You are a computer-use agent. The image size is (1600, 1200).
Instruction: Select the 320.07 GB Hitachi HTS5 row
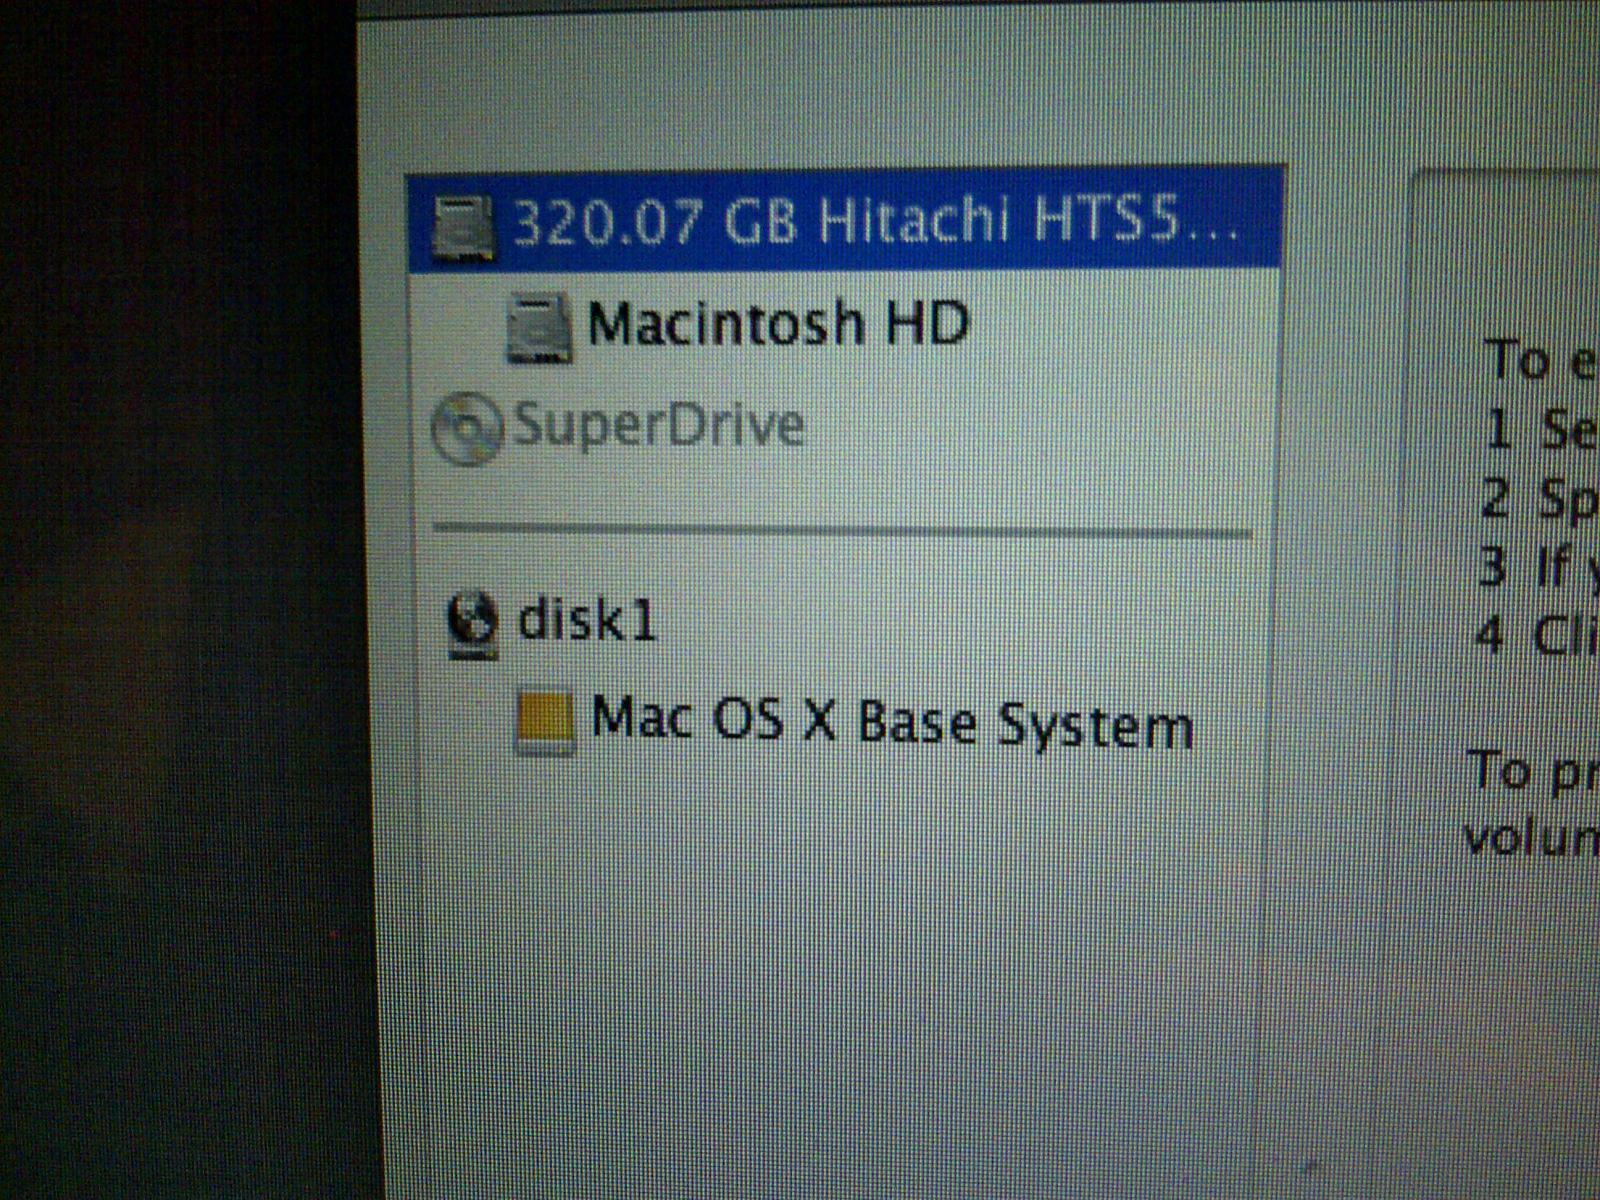(x=845, y=220)
